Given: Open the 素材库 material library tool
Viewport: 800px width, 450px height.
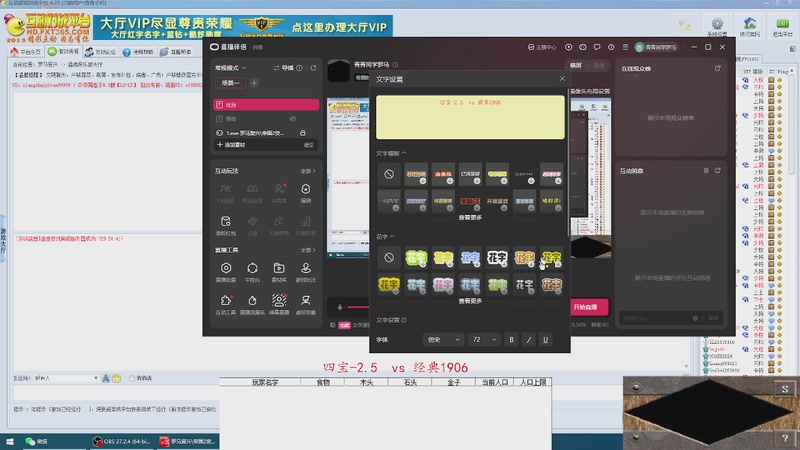Looking at the screenshot, I should 279,272.
